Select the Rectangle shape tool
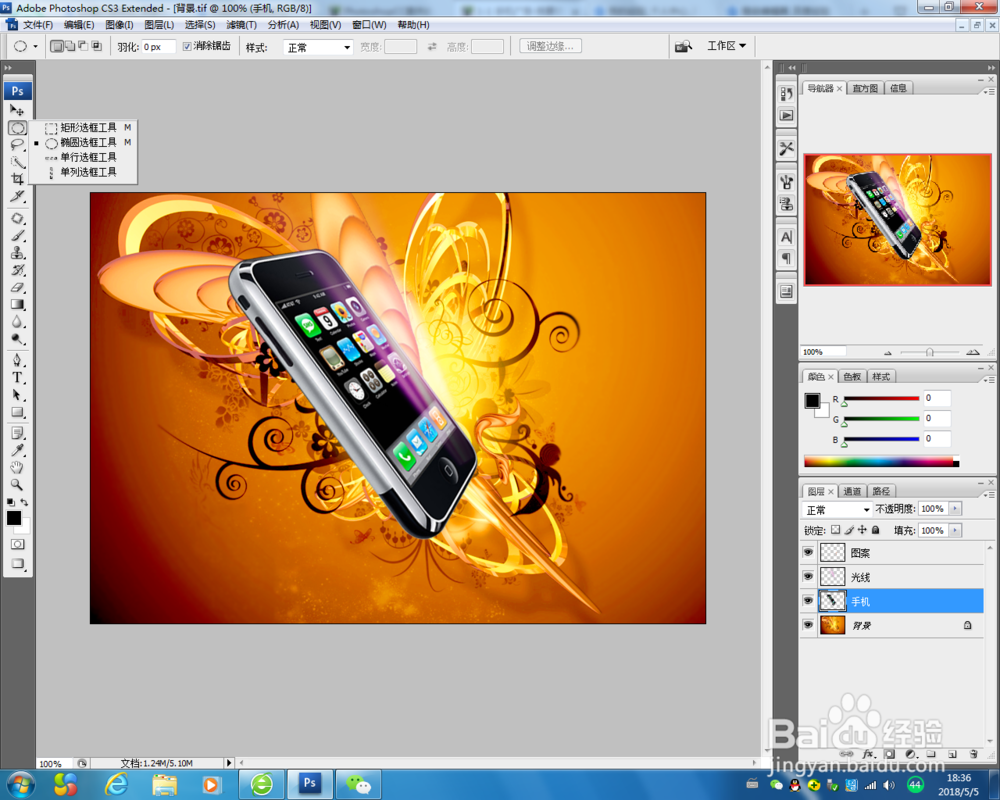Image resolution: width=1000 pixels, height=800 pixels. [x=17, y=413]
